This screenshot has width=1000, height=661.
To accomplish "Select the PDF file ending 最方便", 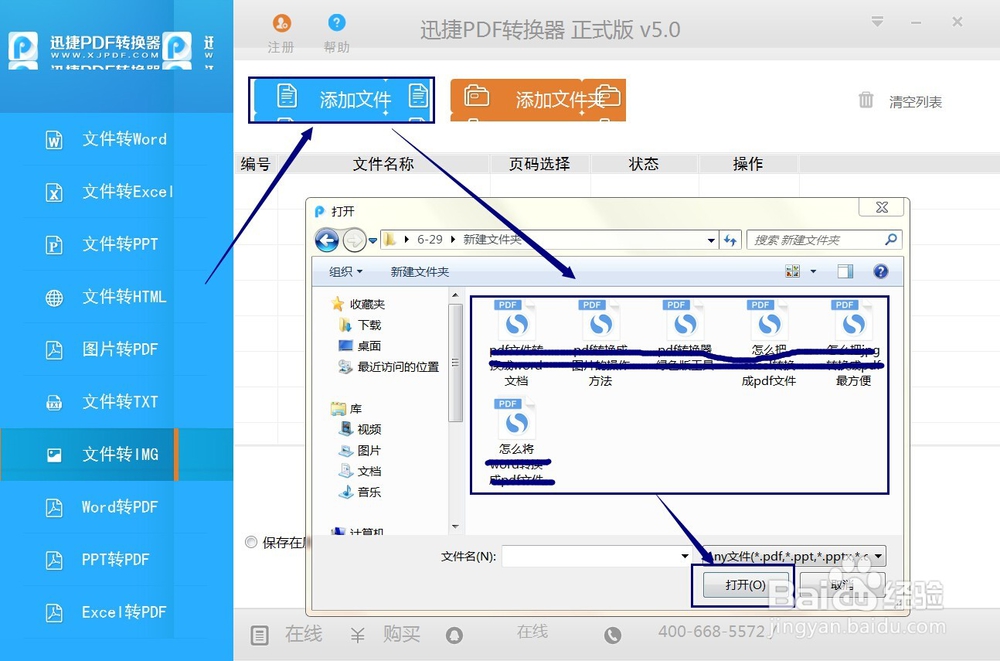I will pyautogui.click(x=853, y=343).
